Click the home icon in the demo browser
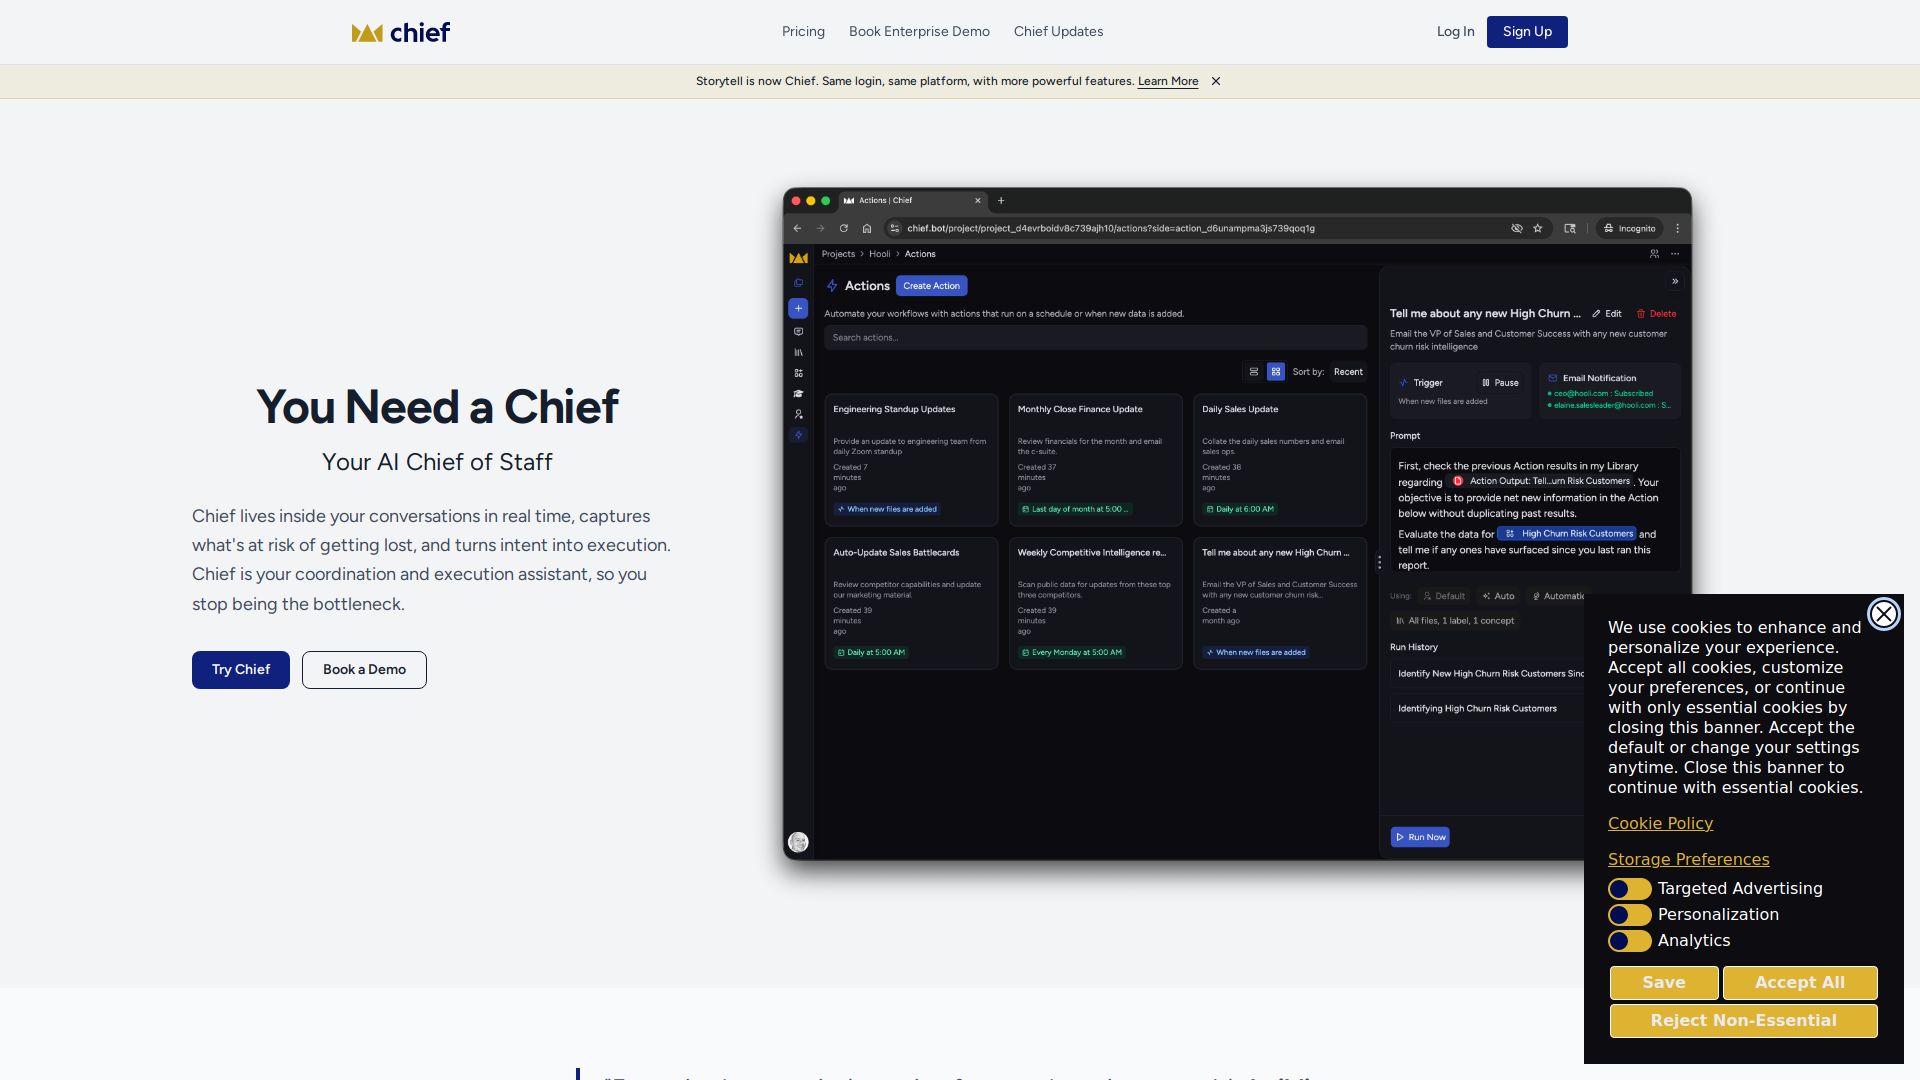This screenshot has width=1920, height=1080. click(867, 228)
